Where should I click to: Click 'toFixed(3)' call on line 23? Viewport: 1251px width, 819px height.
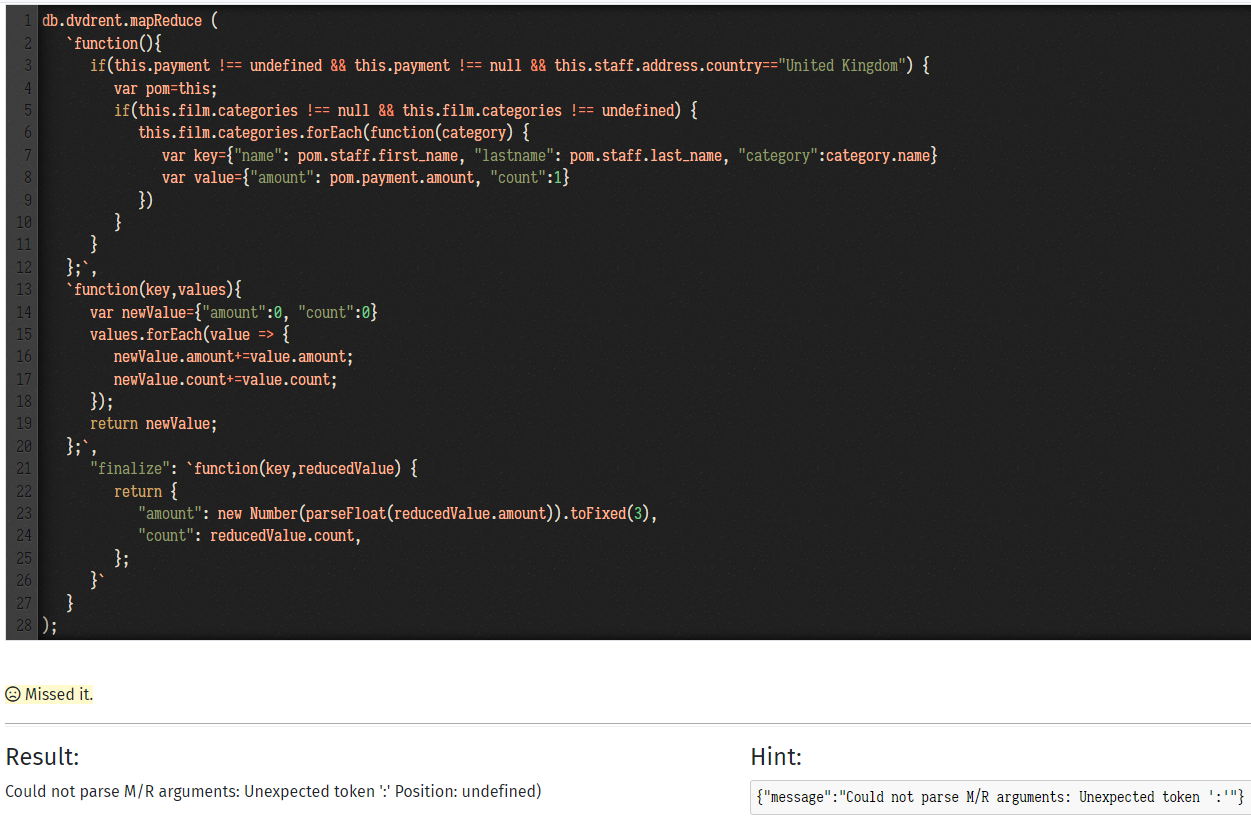tap(611, 513)
